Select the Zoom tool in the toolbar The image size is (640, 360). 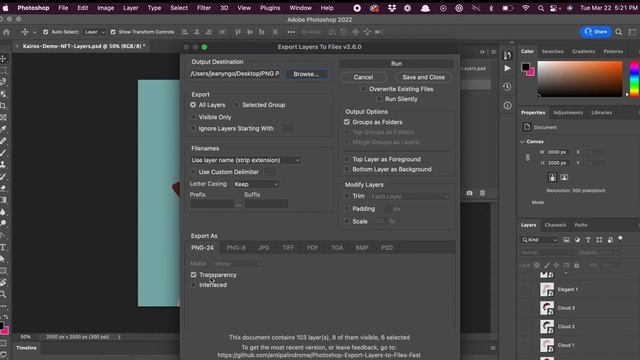point(3,294)
